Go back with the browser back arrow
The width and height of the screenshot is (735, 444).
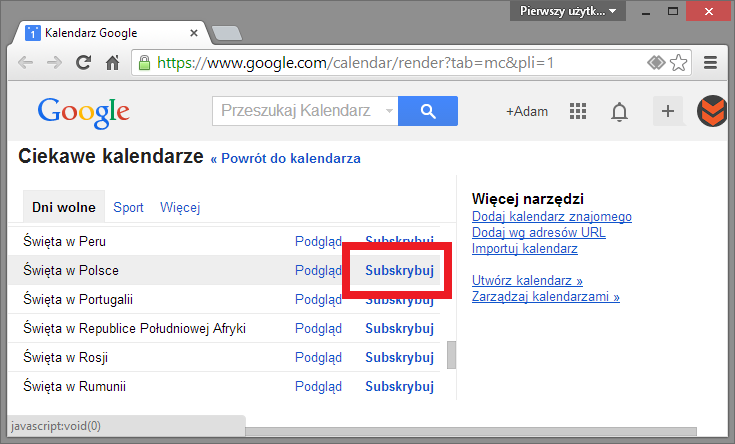(x=25, y=62)
